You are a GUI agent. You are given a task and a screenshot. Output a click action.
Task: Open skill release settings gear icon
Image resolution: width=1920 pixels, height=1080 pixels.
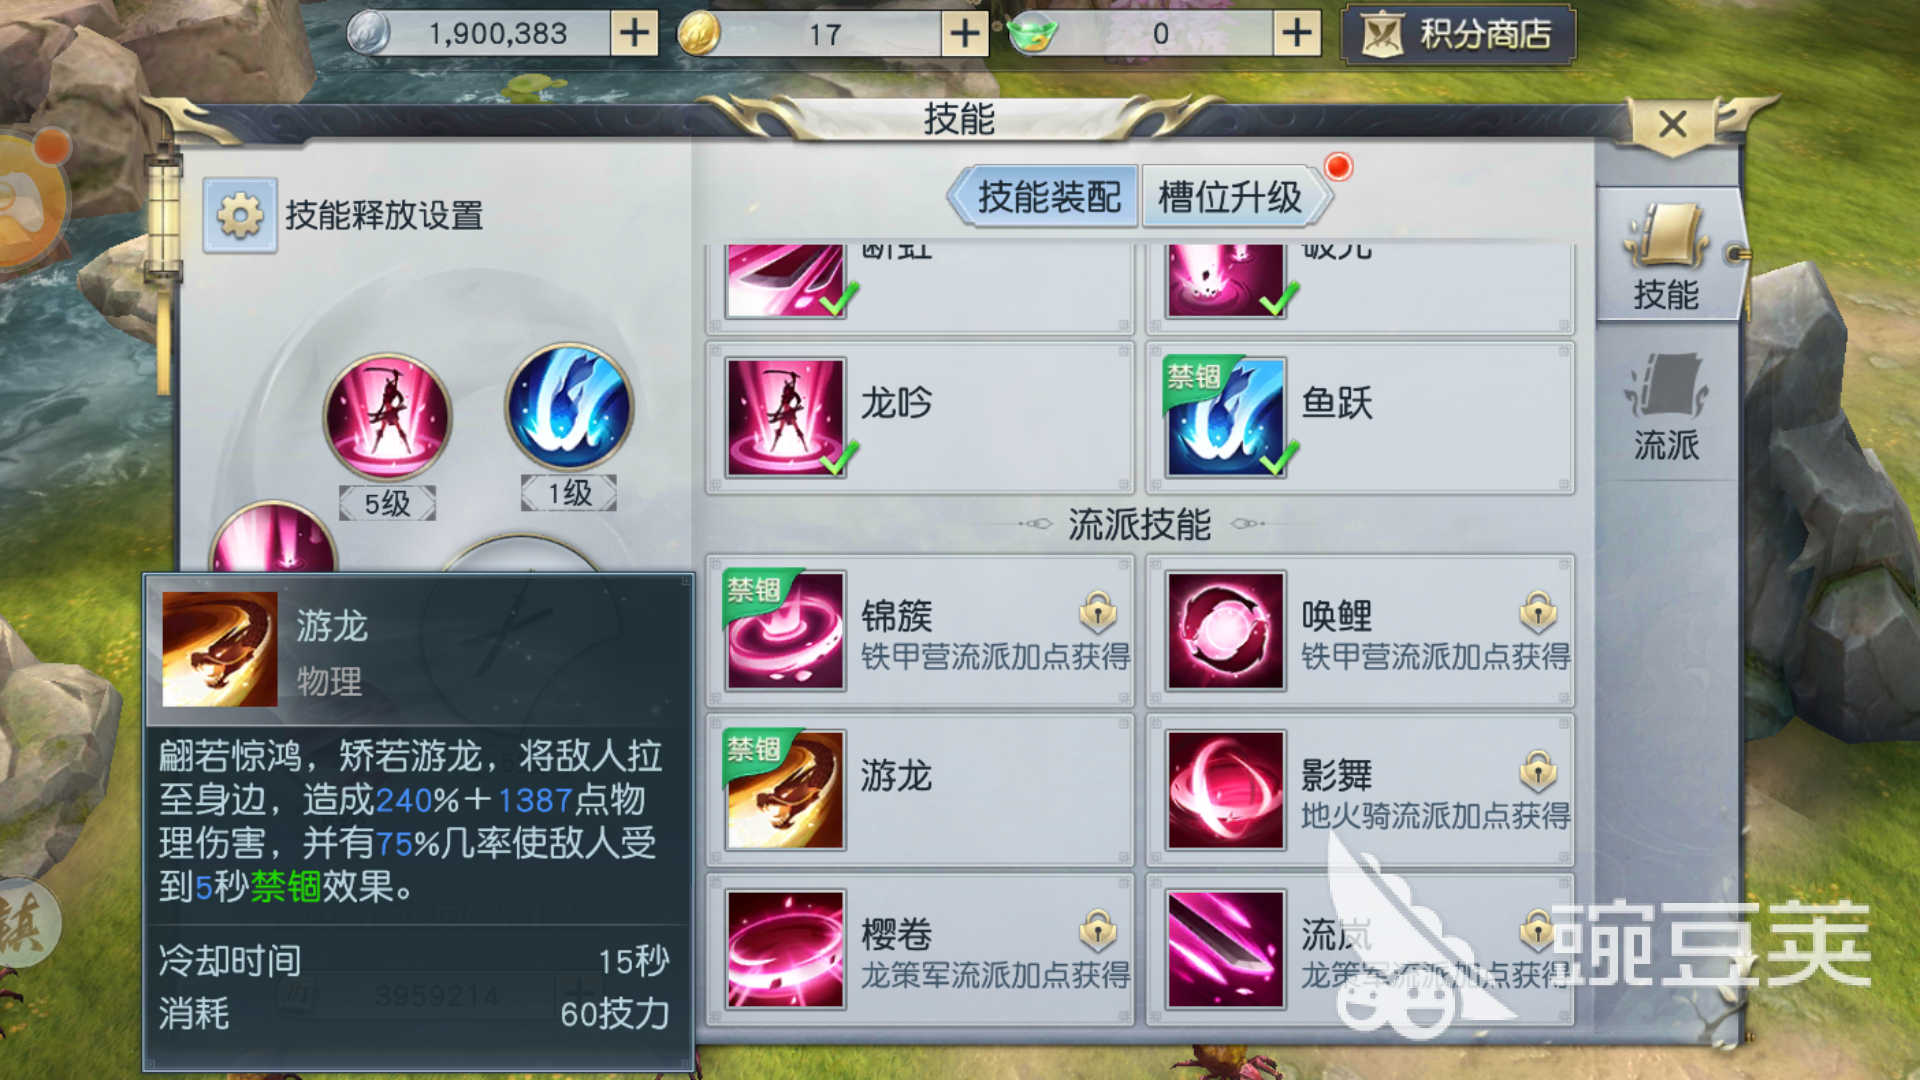pyautogui.click(x=240, y=215)
